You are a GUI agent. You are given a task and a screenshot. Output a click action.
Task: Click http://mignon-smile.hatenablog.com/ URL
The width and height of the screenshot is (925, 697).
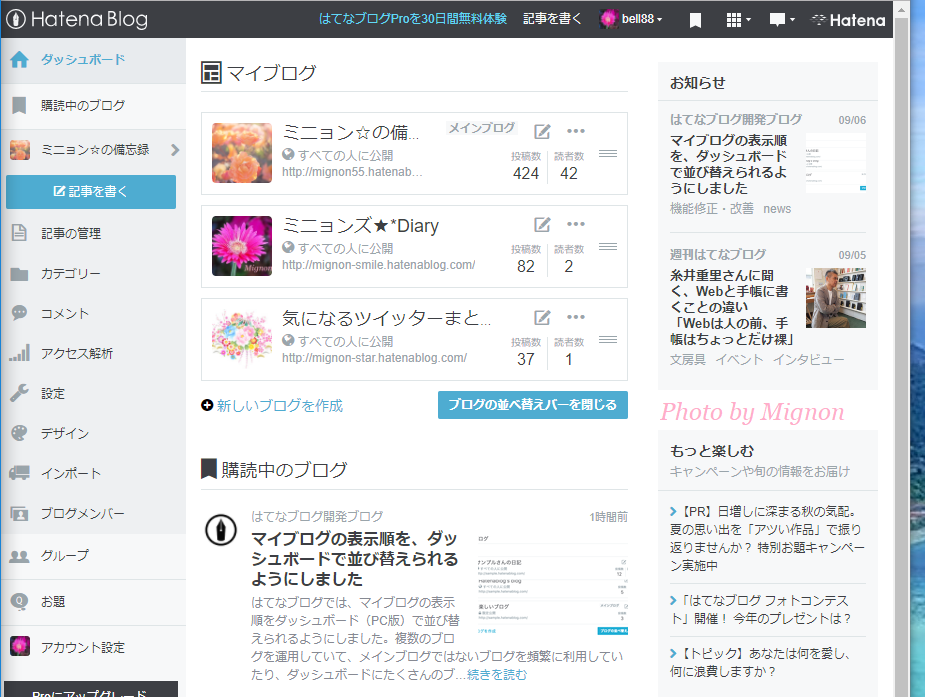(x=378, y=265)
